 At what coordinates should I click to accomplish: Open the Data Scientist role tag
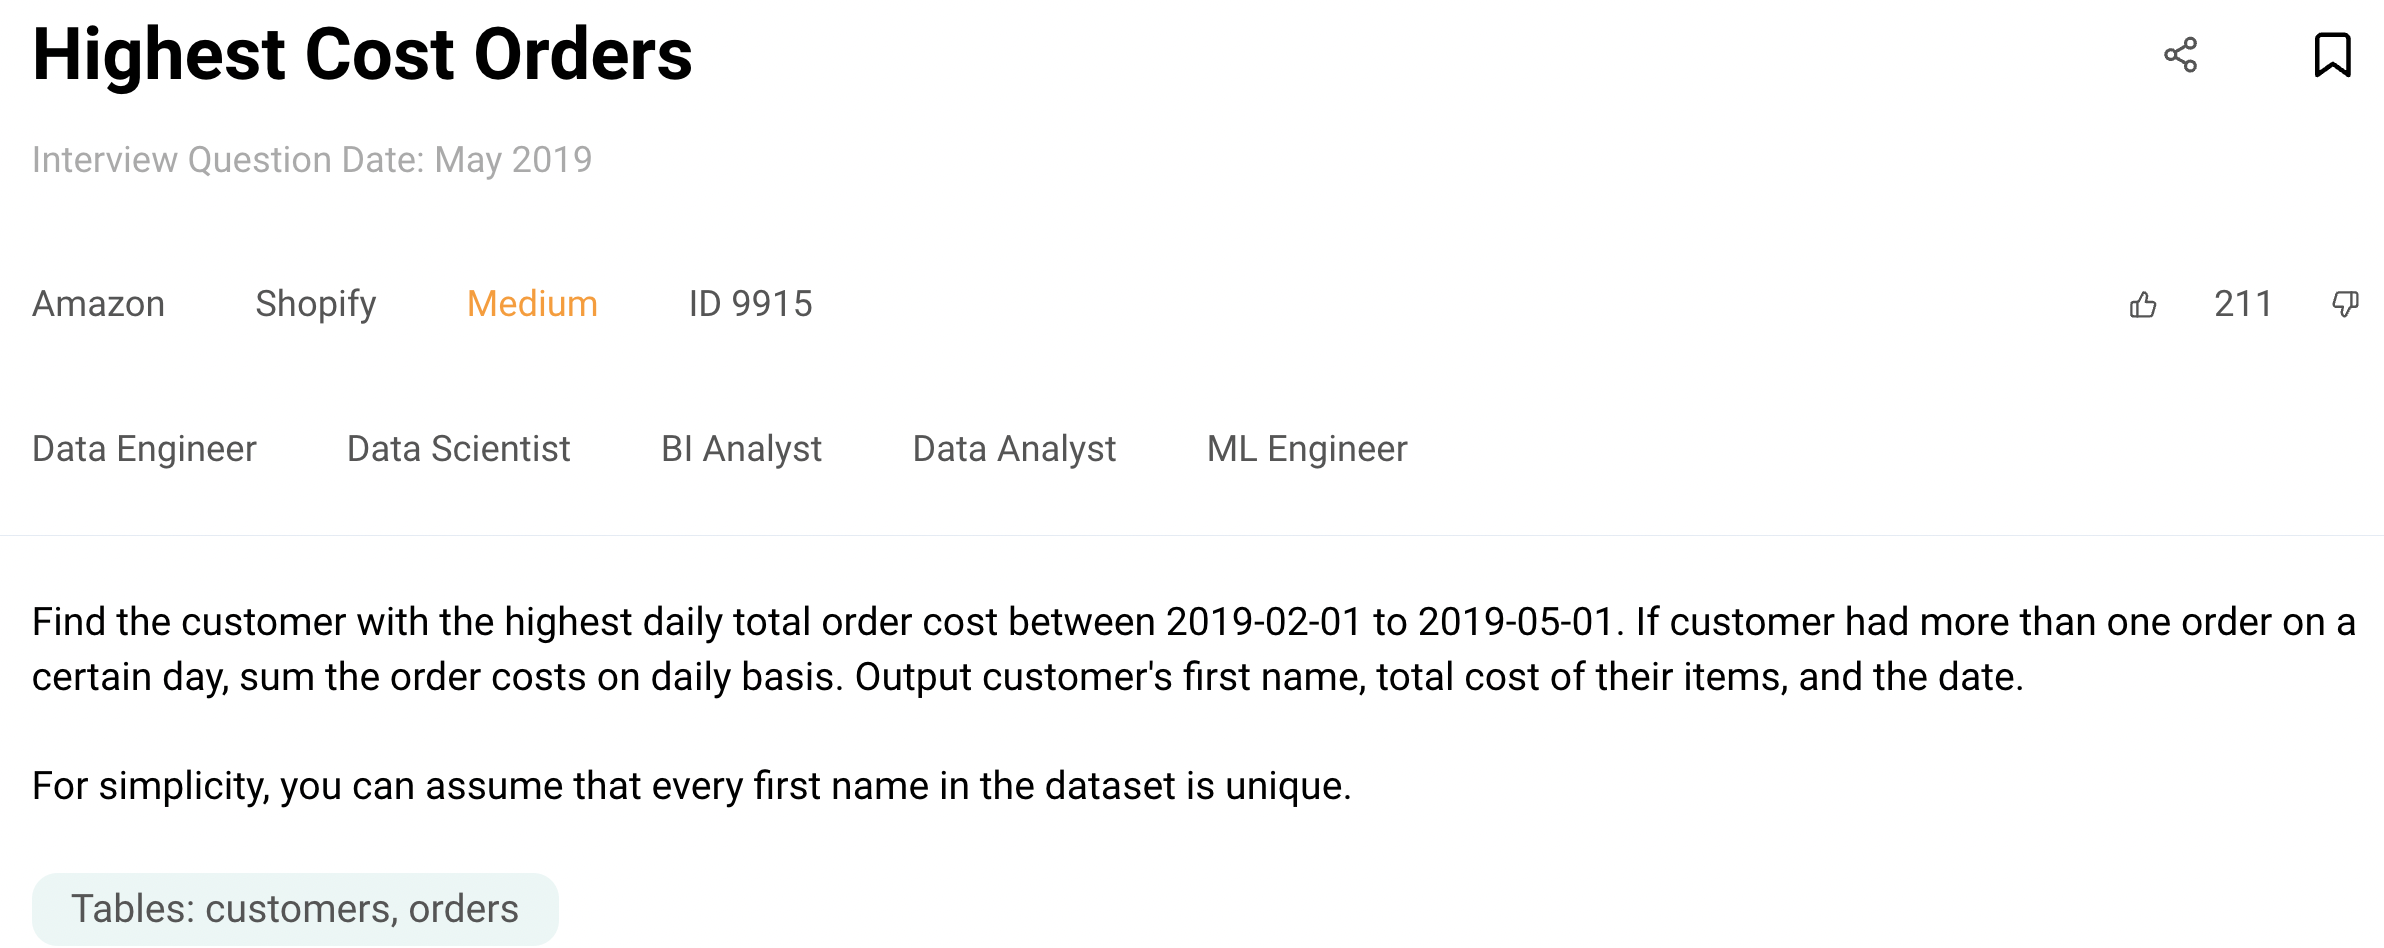click(458, 449)
